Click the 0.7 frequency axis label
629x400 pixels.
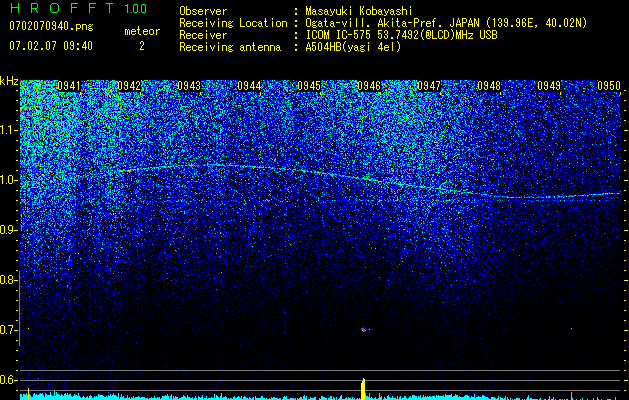pos(8,330)
